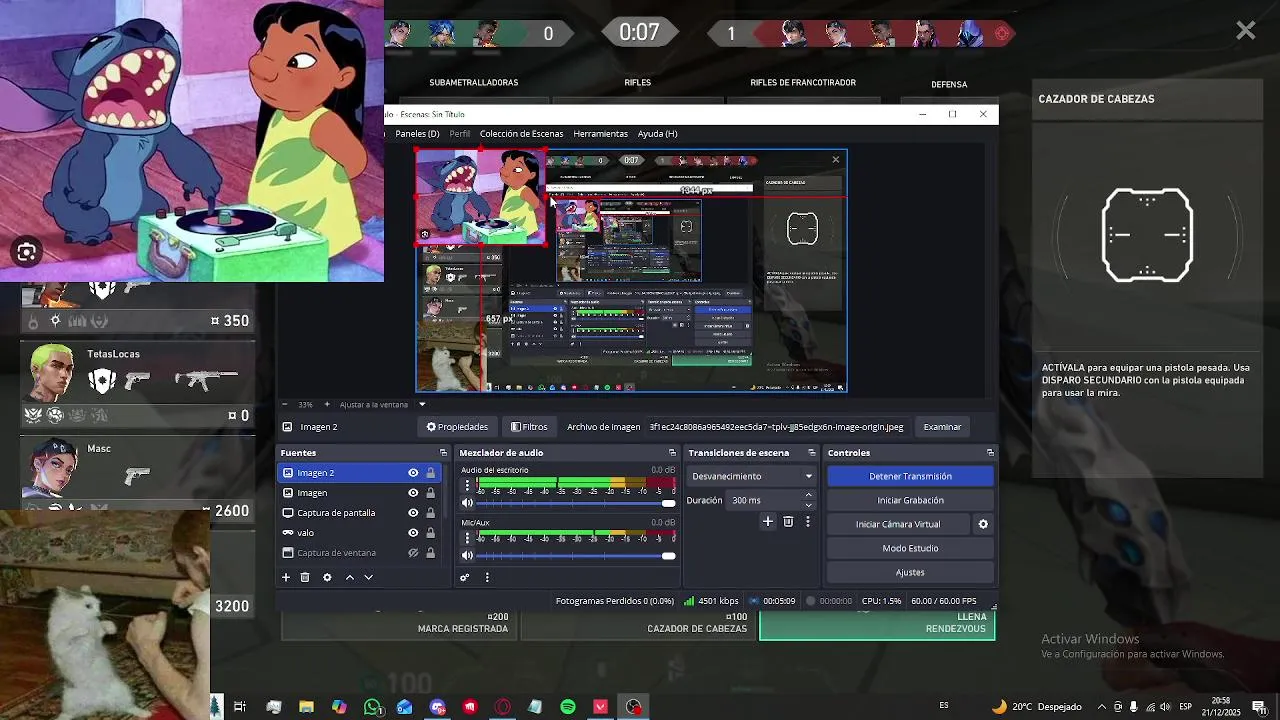Click Examinar to browse image file
1280x720 pixels.
click(x=942, y=427)
